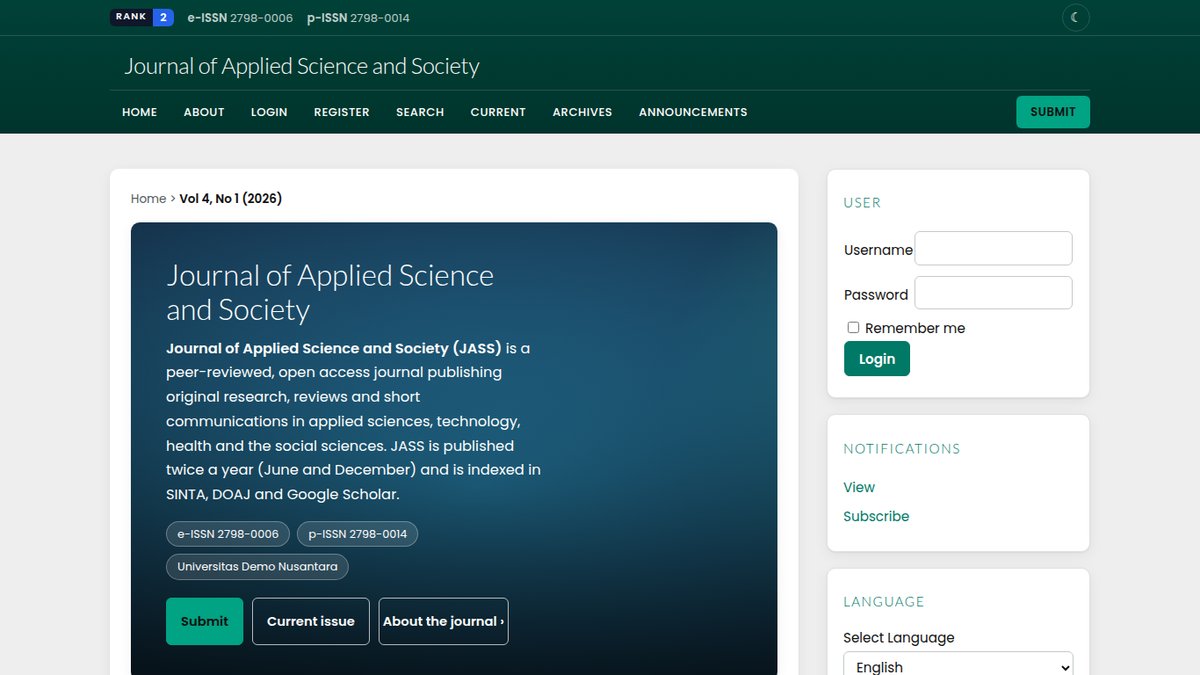Open ANNOUNCEMENTS in the navigation bar

coord(693,112)
